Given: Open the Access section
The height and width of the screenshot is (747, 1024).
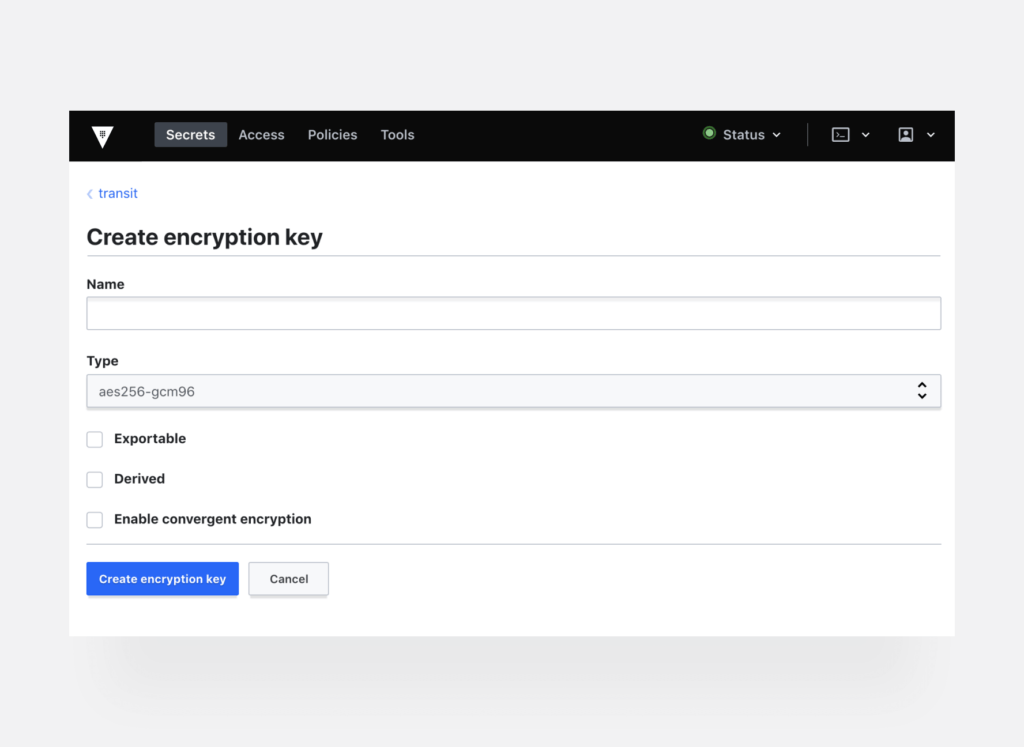Looking at the screenshot, I should pyautogui.click(x=261, y=134).
